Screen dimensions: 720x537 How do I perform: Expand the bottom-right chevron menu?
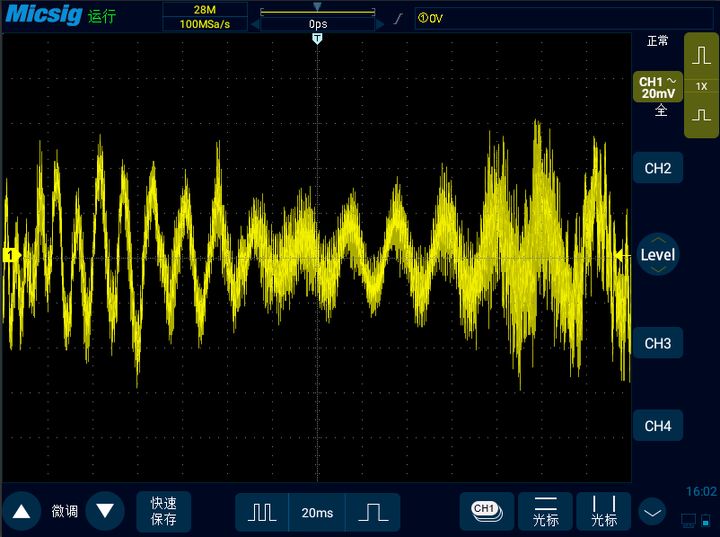click(x=652, y=512)
